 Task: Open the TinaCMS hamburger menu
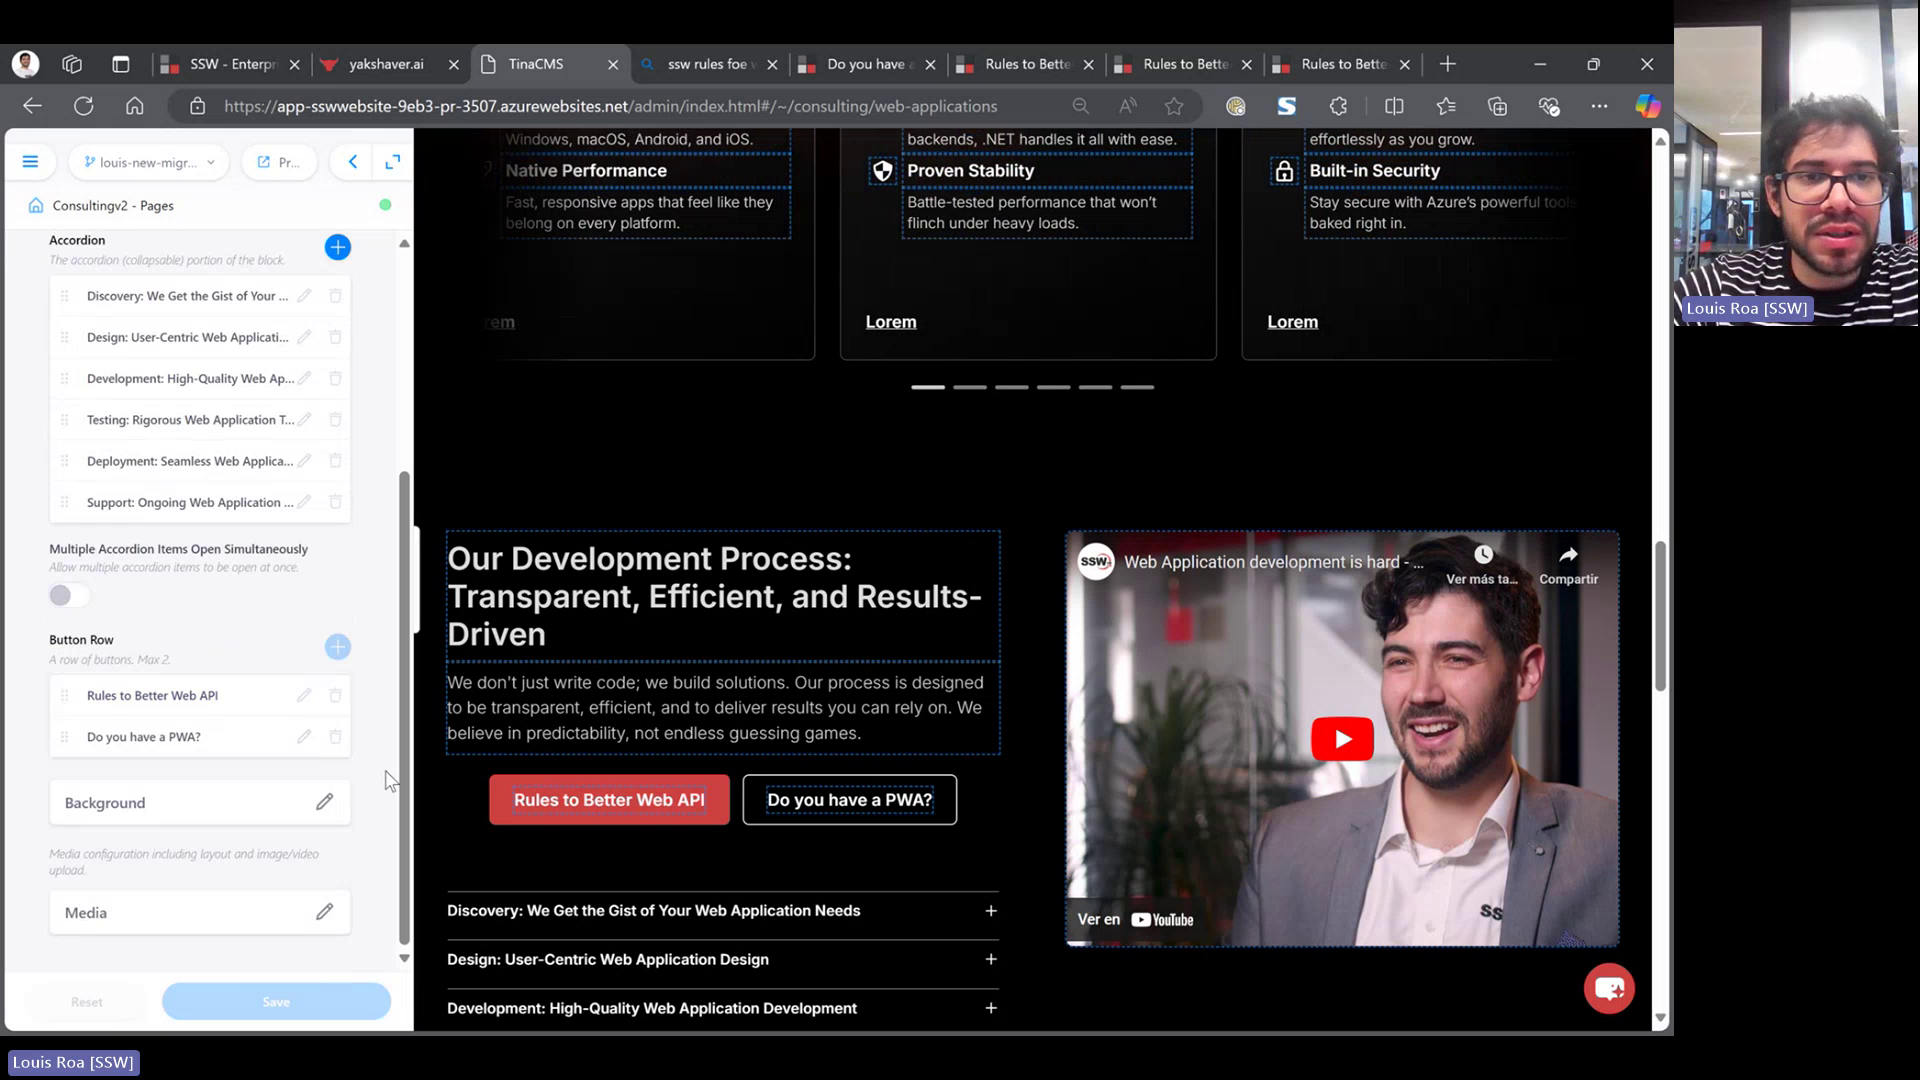tap(30, 162)
